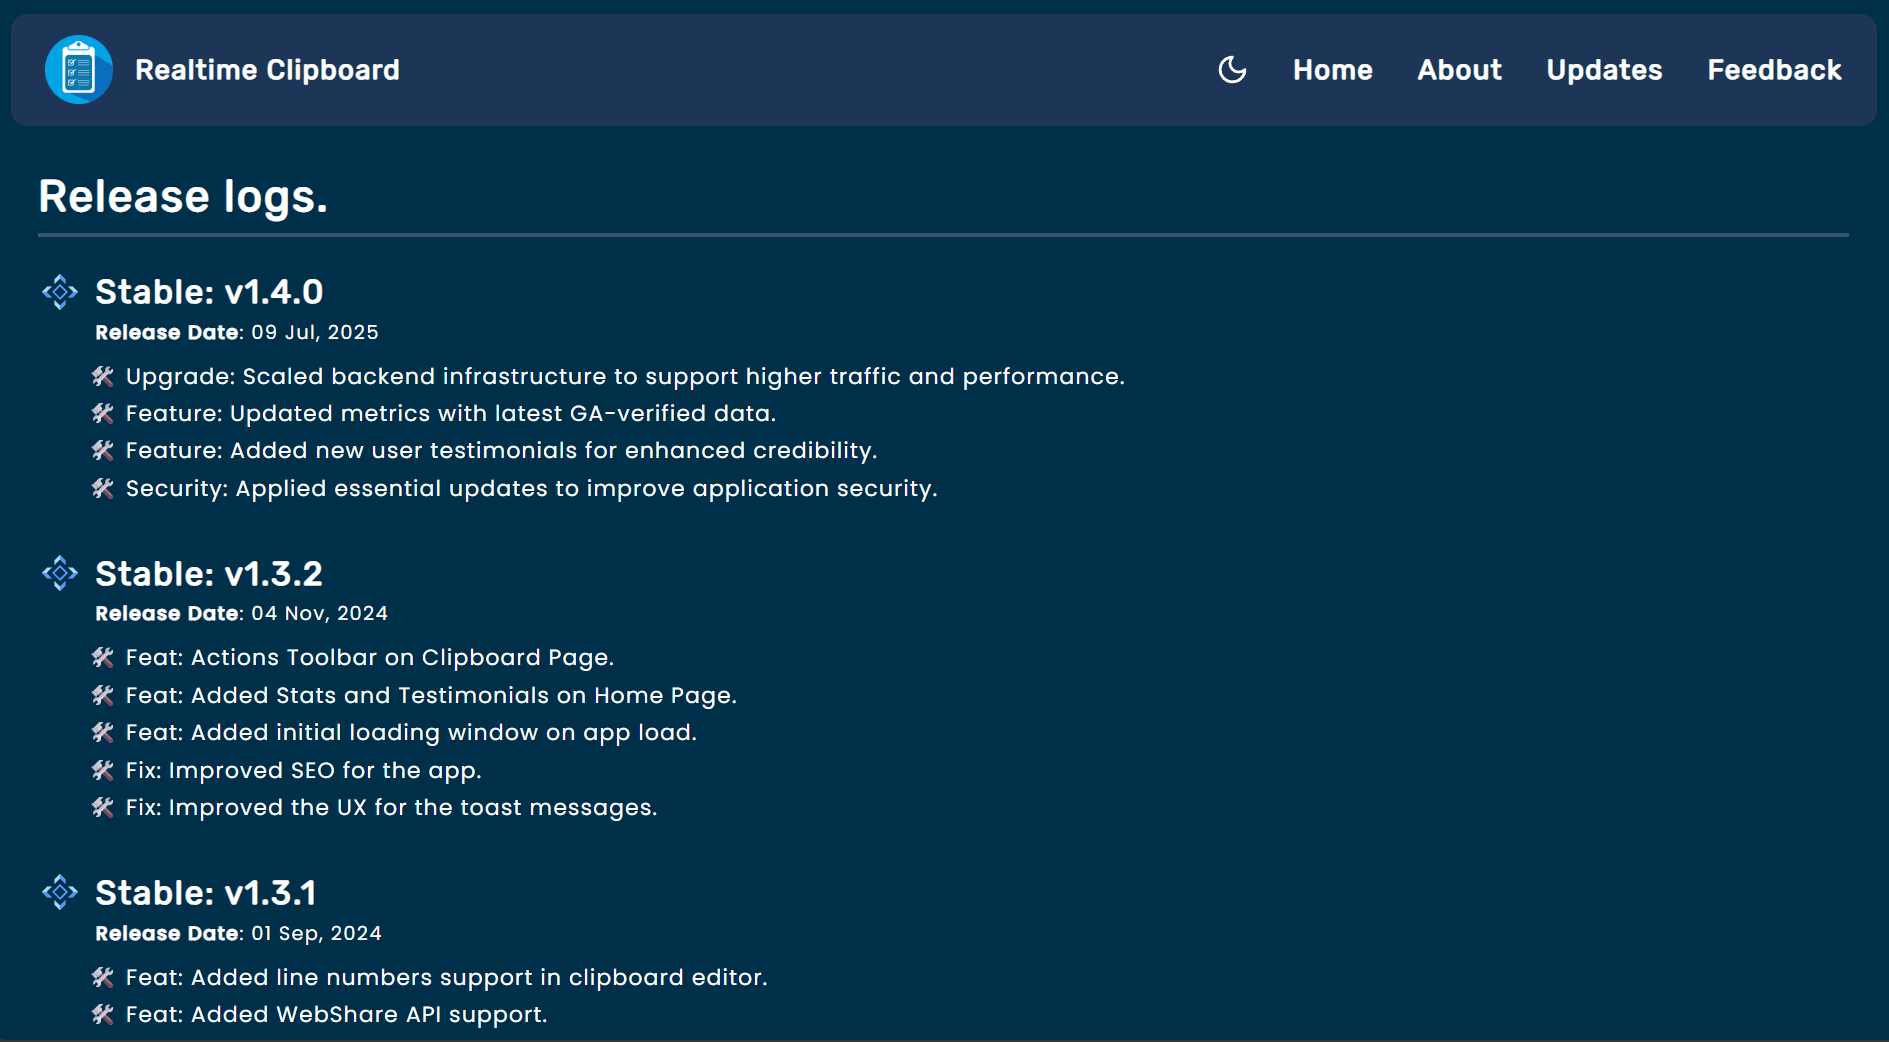The height and width of the screenshot is (1042, 1889).
Task: Open the About page
Action: (1459, 70)
